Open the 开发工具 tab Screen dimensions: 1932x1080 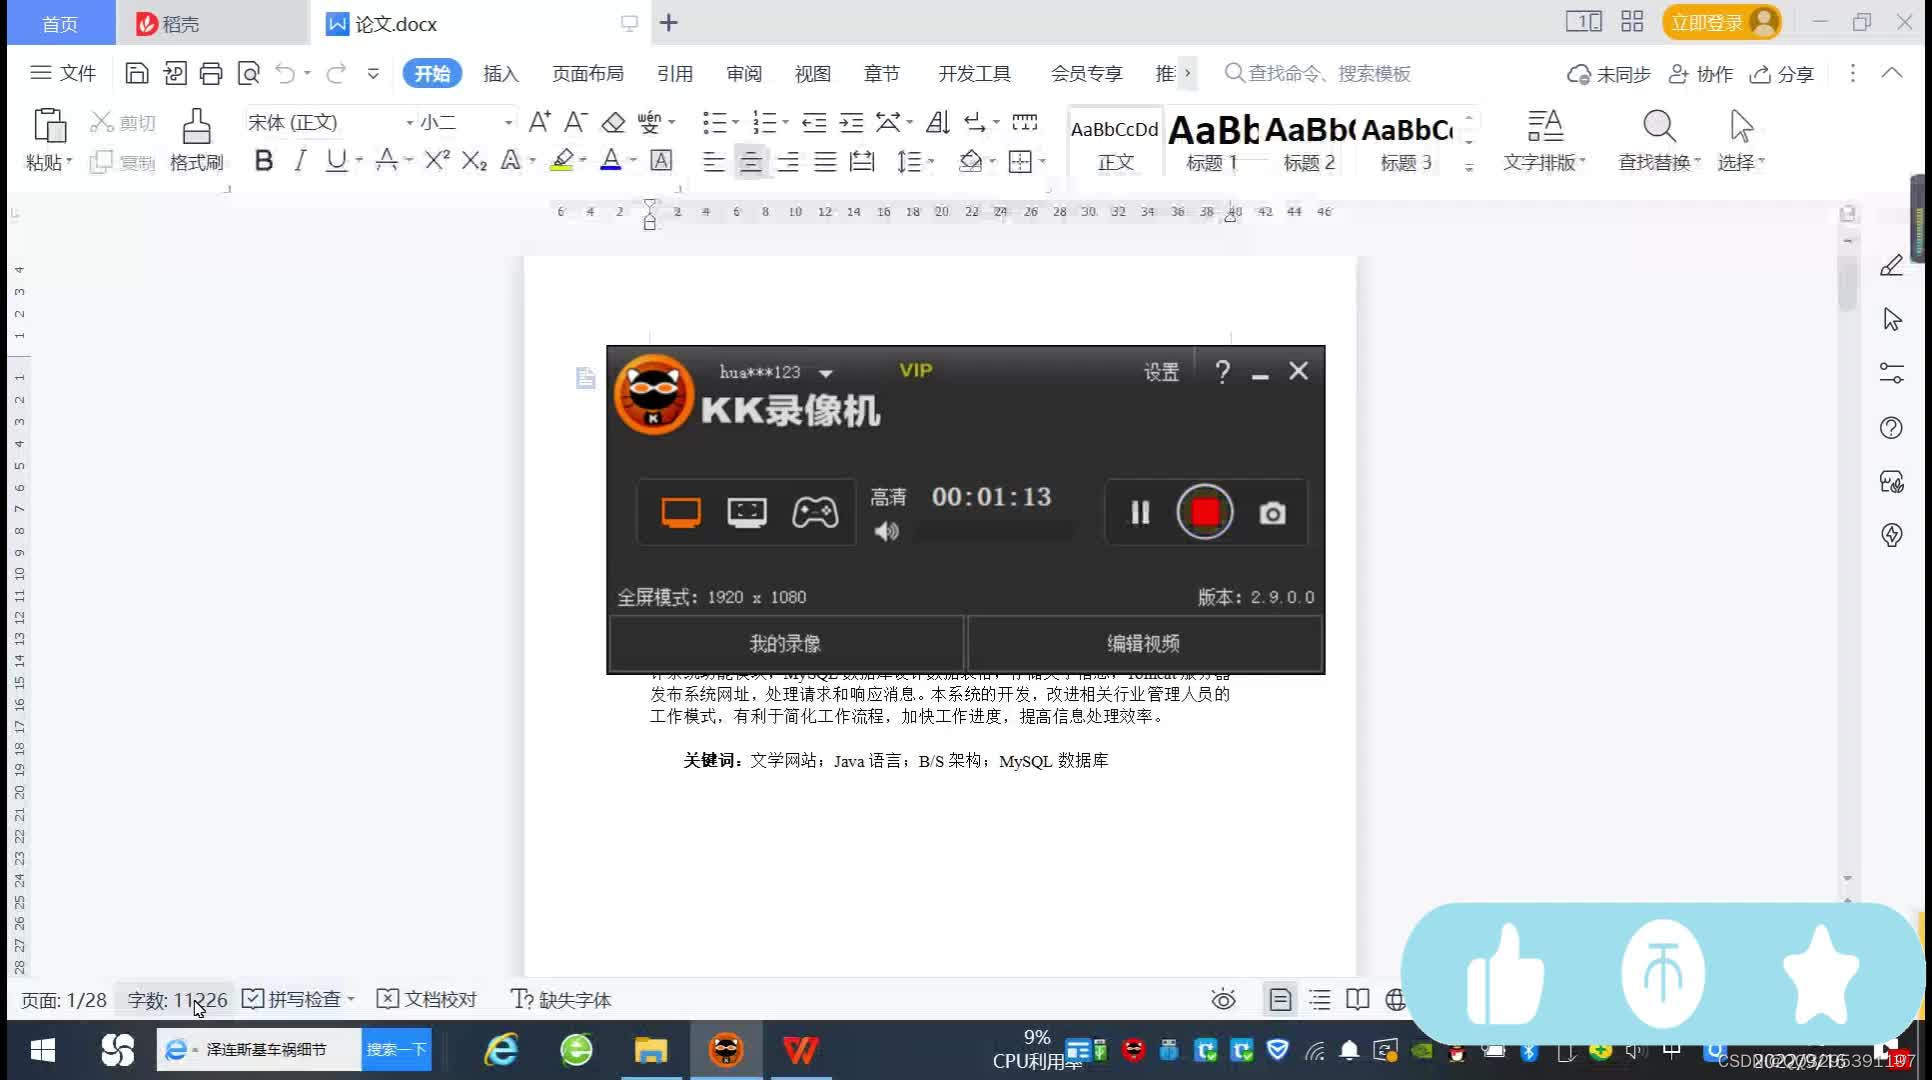click(x=974, y=73)
